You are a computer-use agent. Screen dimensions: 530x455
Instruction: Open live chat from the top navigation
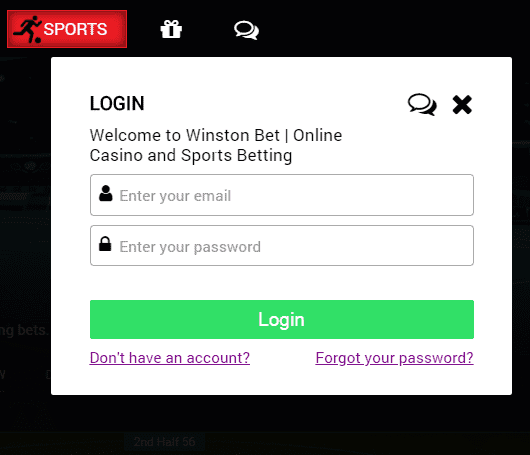coord(246,30)
